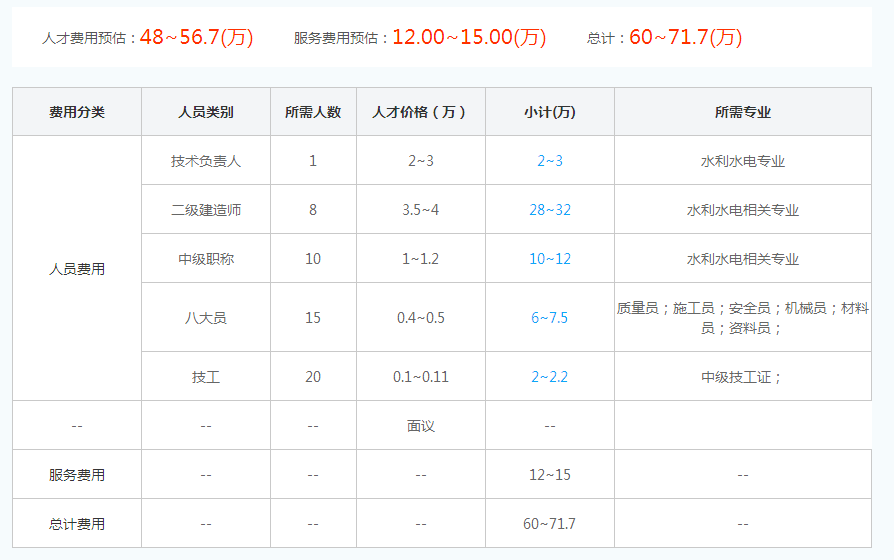Select the 服务费用 row label

point(77,475)
